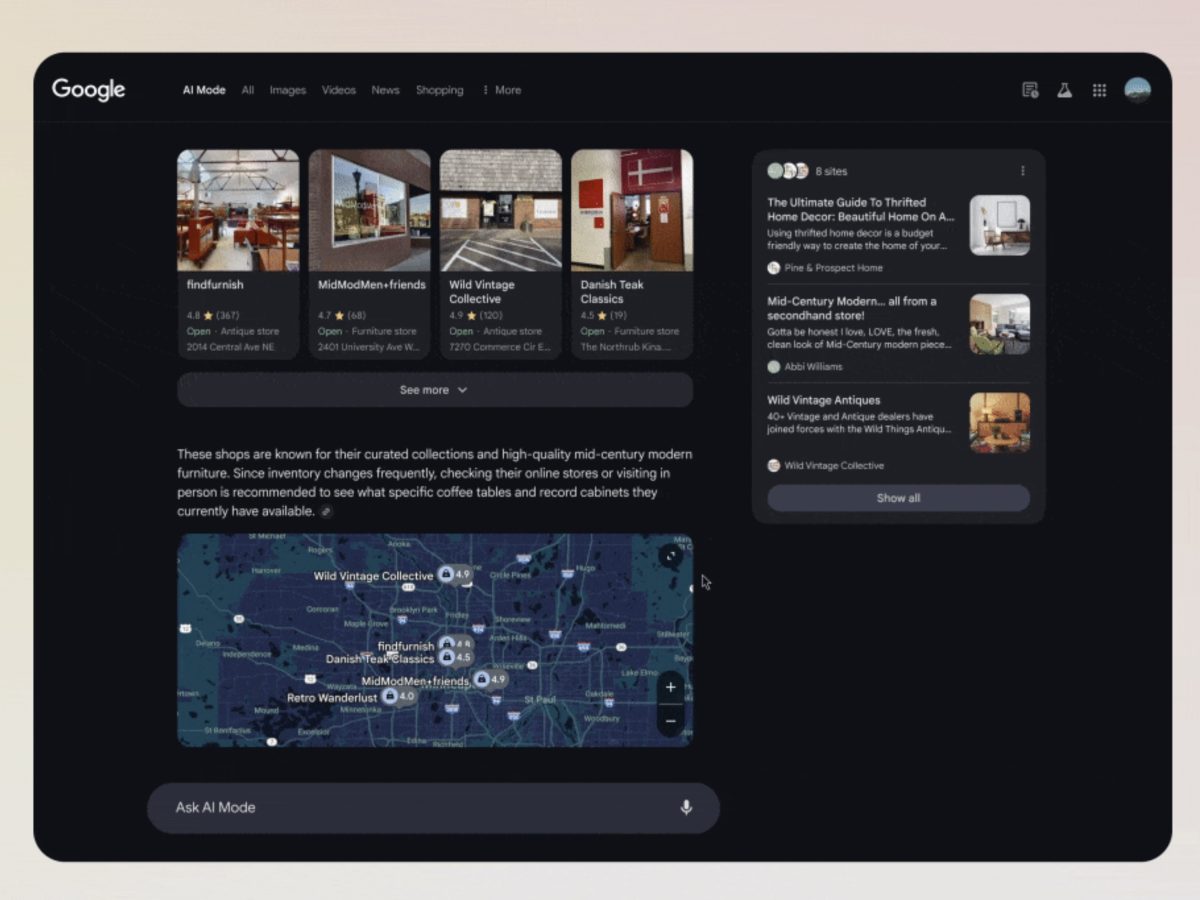Image resolution: width=1200 pixels, height=900 pixels.
Task: Click the MidModMen+friends storefront photo
Action: point(369,210)
